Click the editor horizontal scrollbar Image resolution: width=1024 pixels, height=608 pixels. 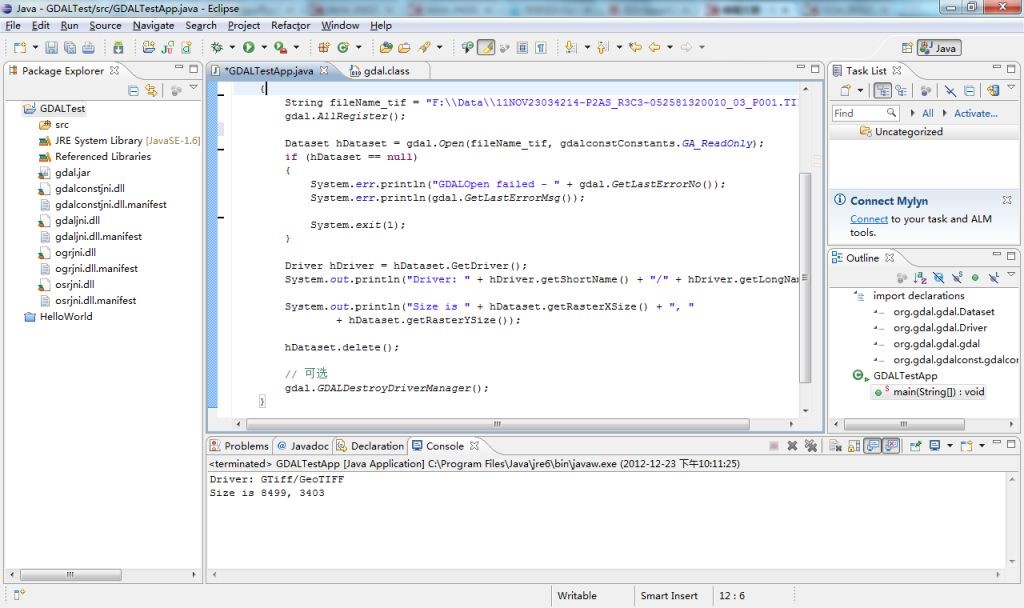coord(496,424)
